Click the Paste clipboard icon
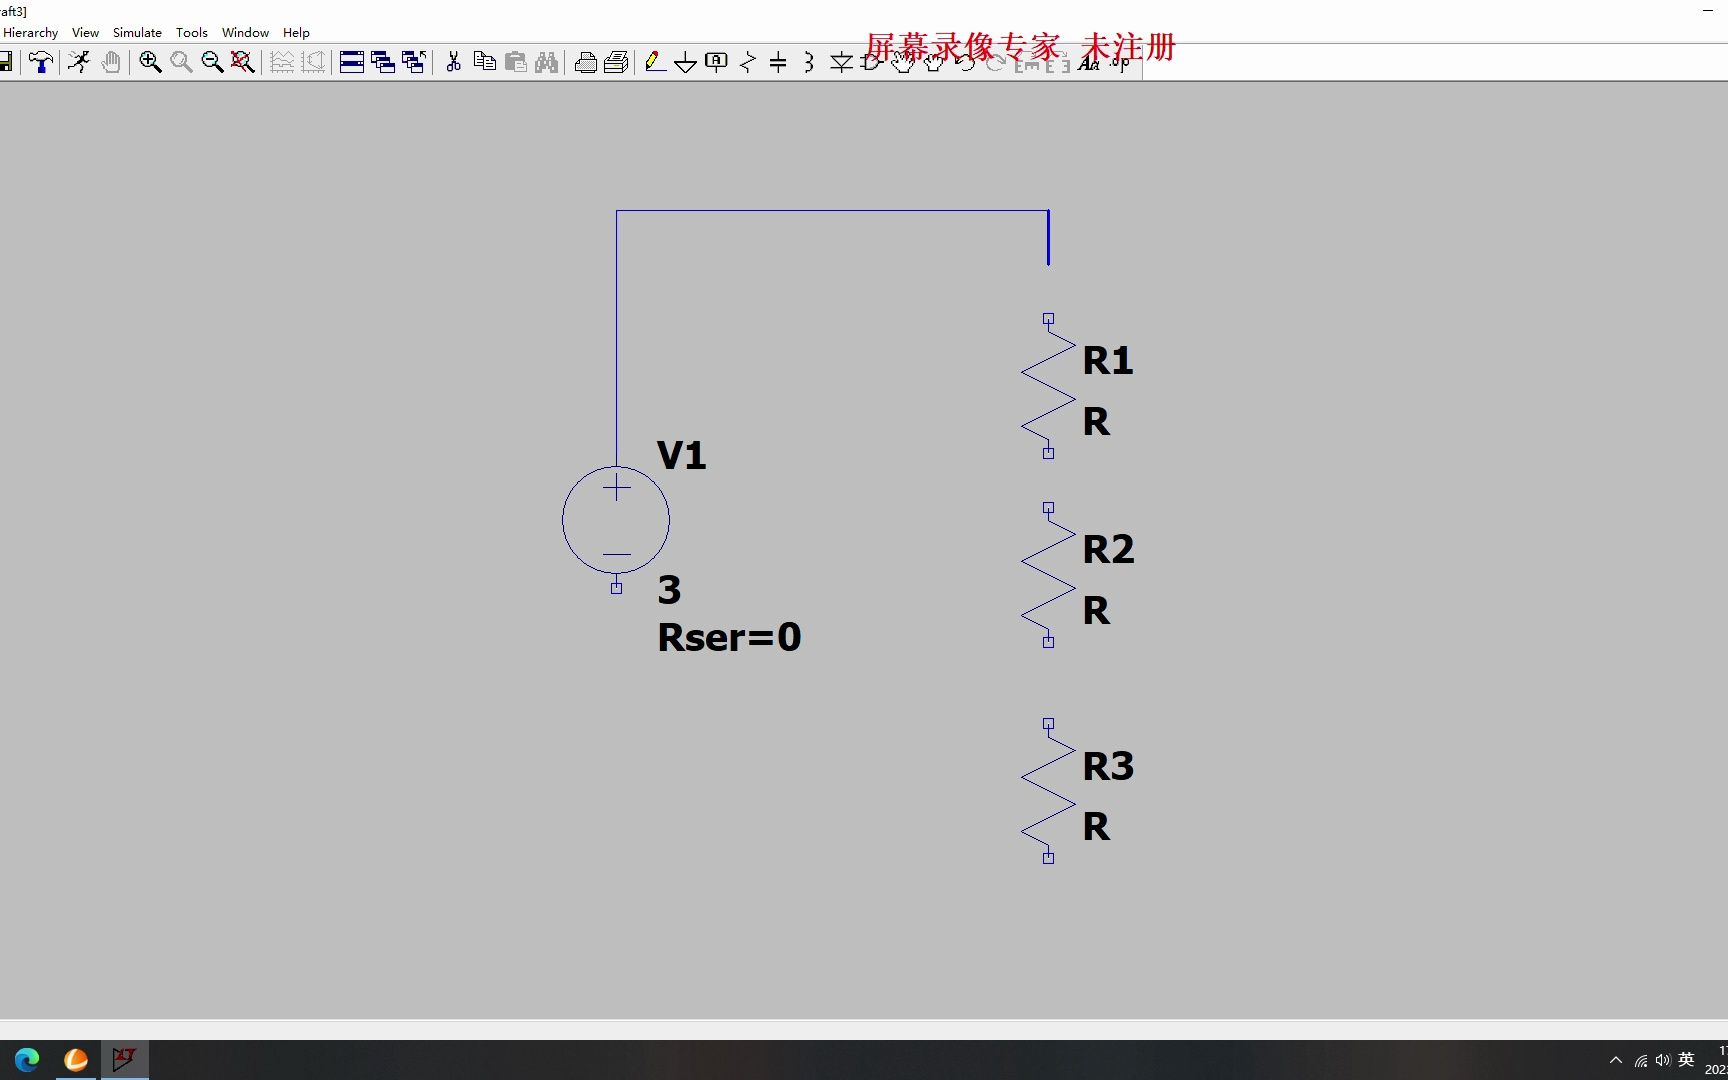The image size is (1728, 1080). pos(515,62)
